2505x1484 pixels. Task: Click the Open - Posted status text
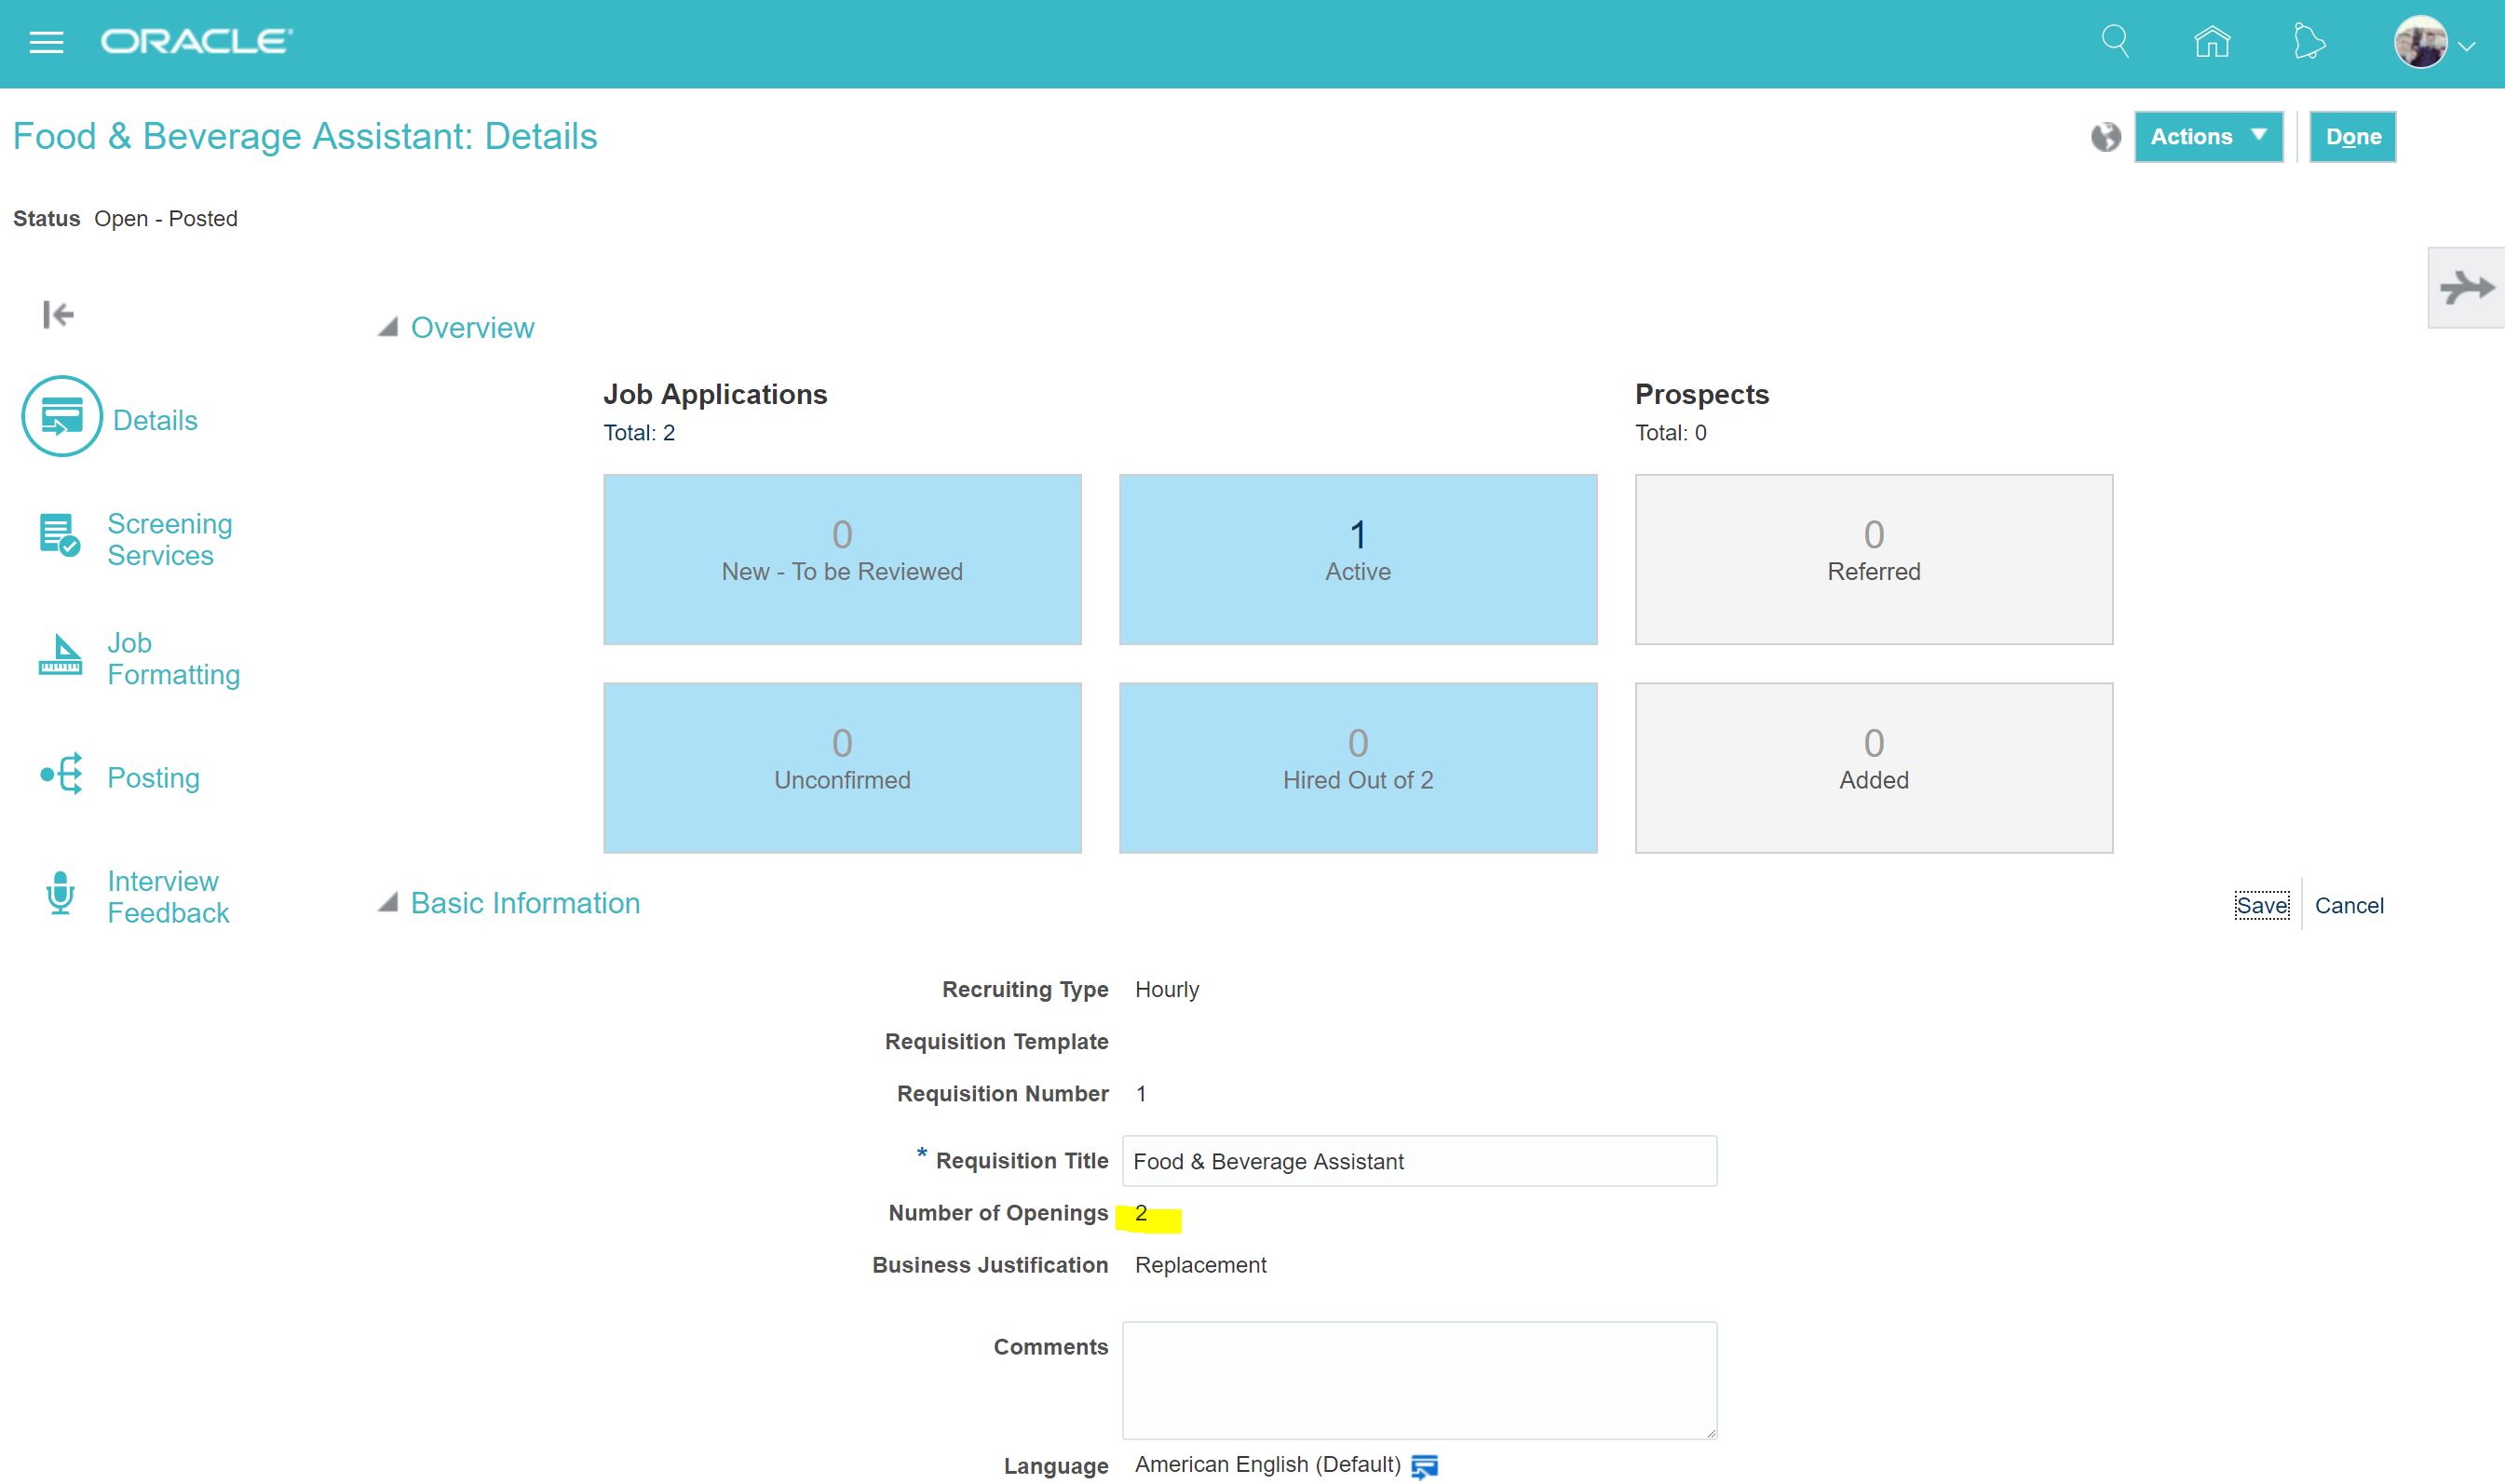tap(166, 218)
